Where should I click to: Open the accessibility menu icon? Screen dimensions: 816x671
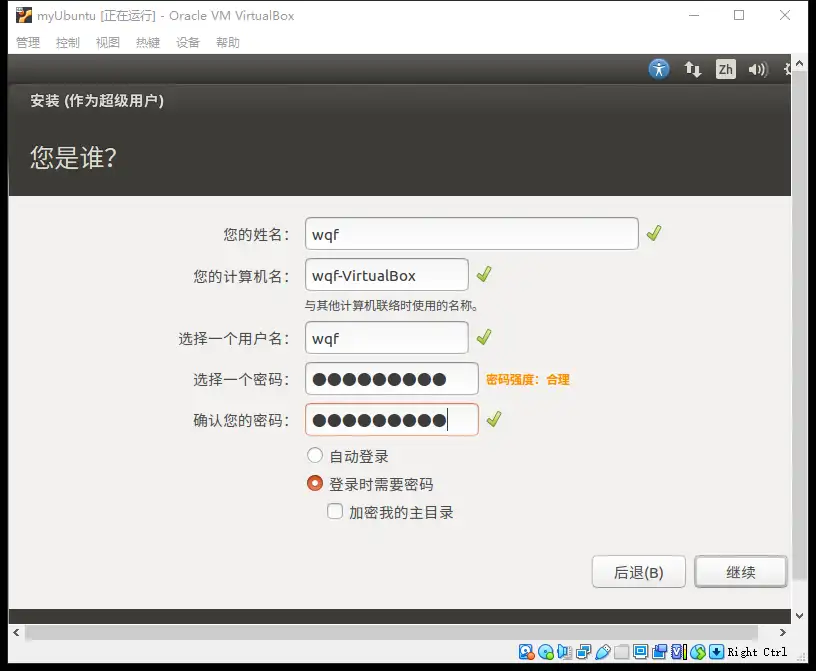pyautogui.click(x=658, y=69)
